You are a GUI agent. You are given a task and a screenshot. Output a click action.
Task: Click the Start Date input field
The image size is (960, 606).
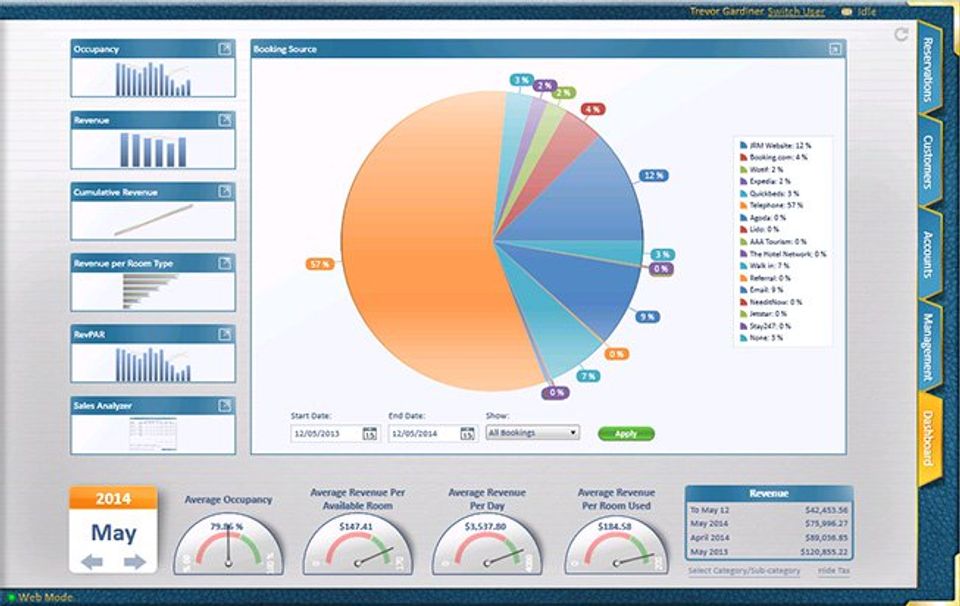(327, 433)
